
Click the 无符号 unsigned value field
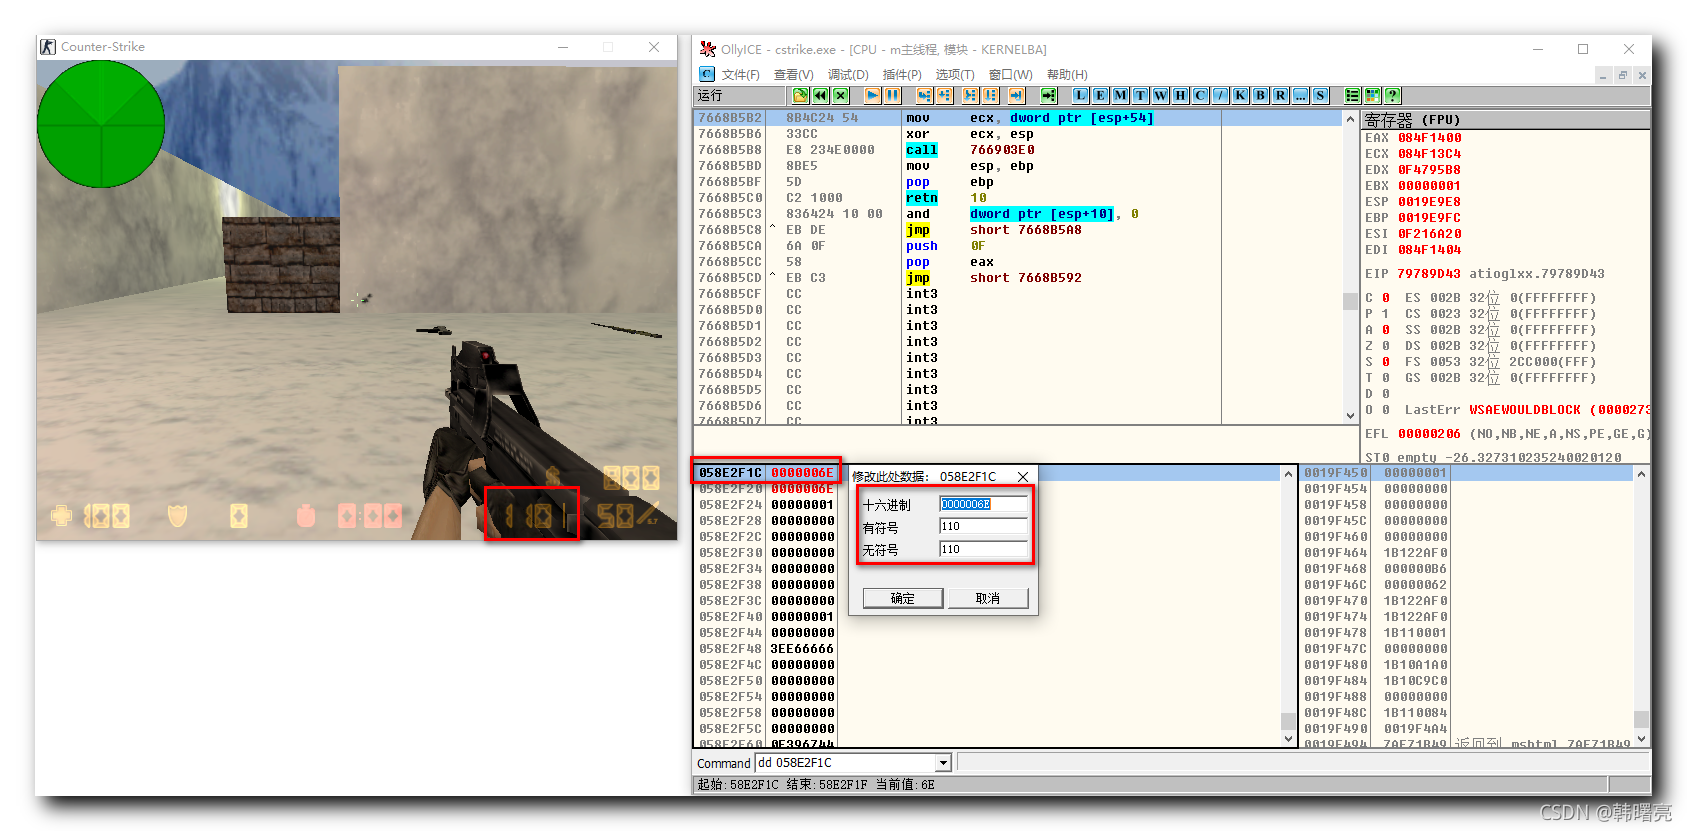tap(984, 549)
